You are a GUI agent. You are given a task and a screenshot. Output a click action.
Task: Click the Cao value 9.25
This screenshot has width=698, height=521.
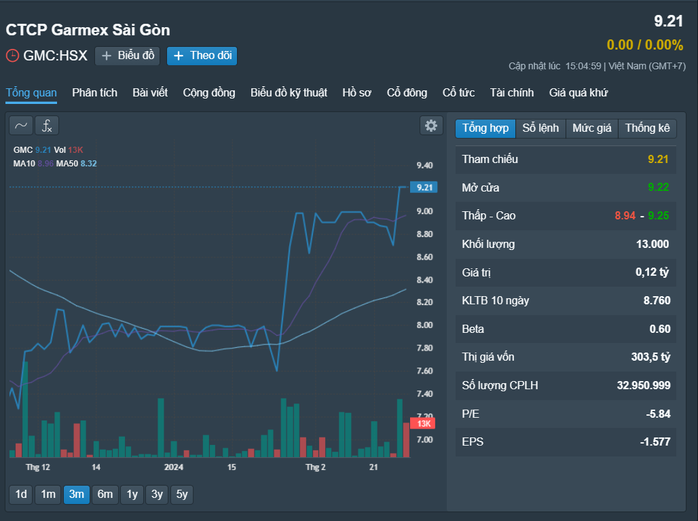point(658,216)
